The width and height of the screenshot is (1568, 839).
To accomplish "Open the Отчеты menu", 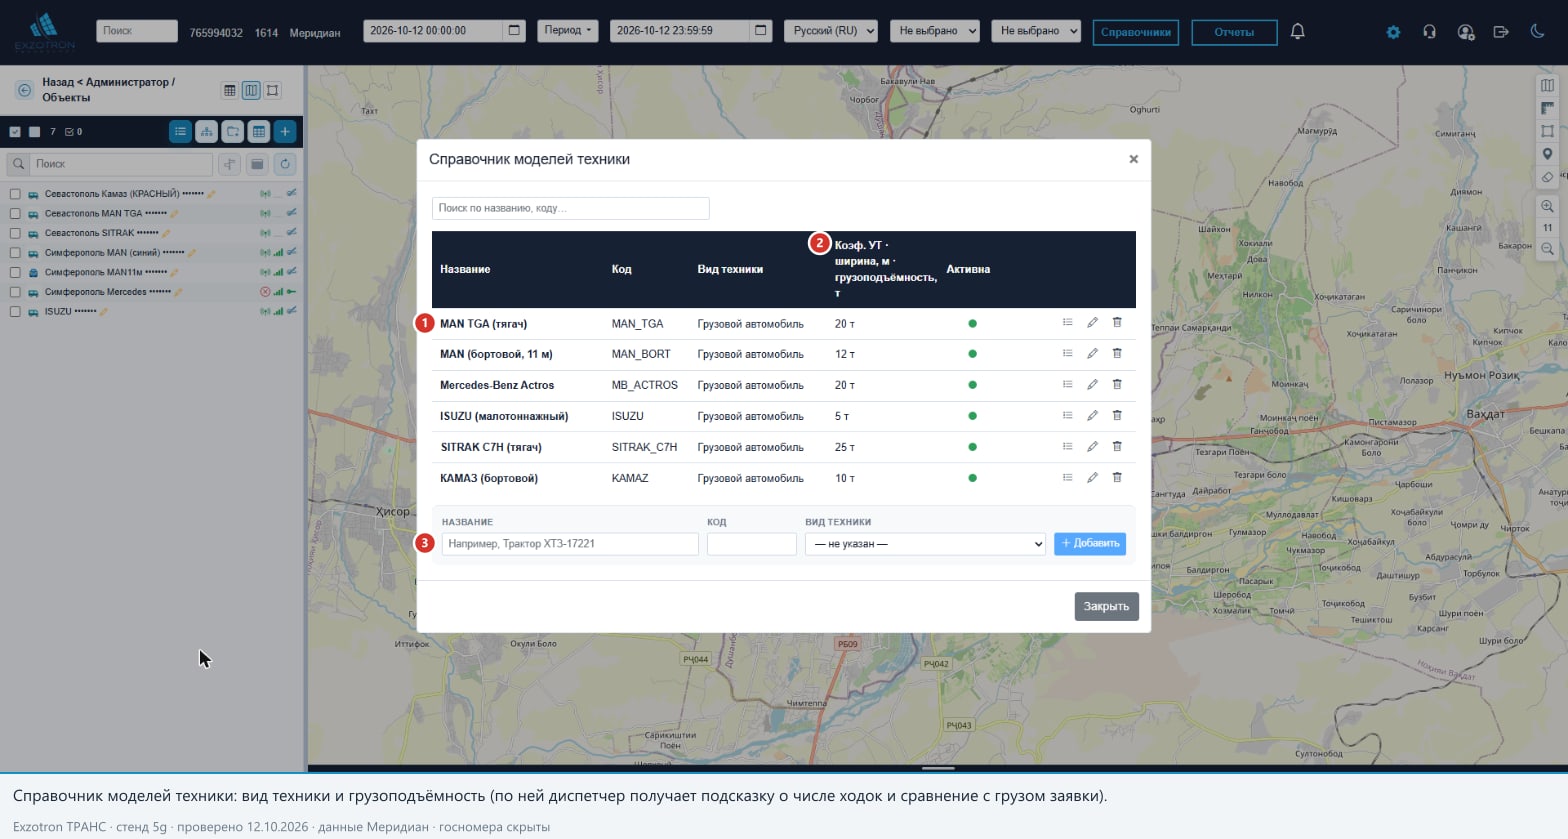I will pos(1234,32).
